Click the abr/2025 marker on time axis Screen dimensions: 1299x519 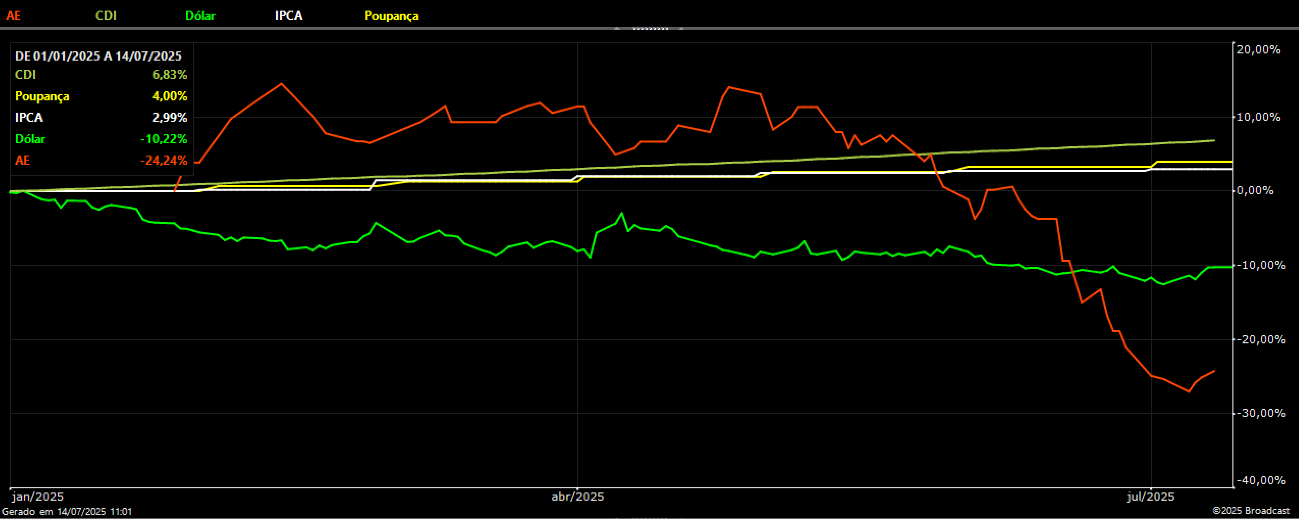click(x=578, y=496)
